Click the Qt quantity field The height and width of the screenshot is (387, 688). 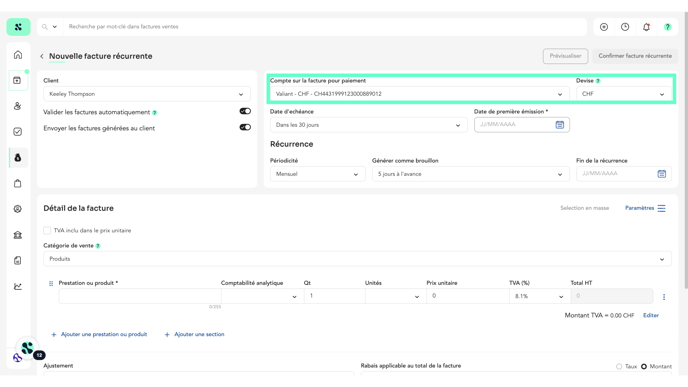coord(334,296)
